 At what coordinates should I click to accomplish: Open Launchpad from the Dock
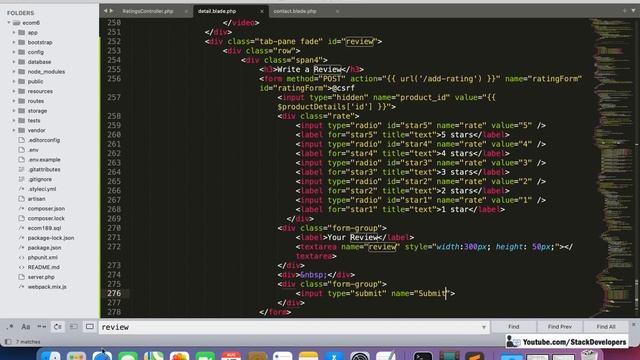click(76, 356)
